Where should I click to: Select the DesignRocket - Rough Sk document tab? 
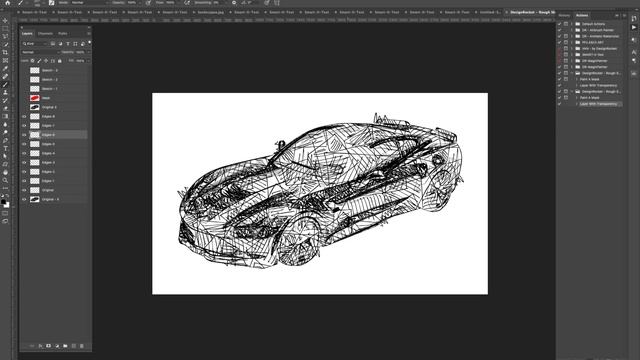[x=532, y=12]
